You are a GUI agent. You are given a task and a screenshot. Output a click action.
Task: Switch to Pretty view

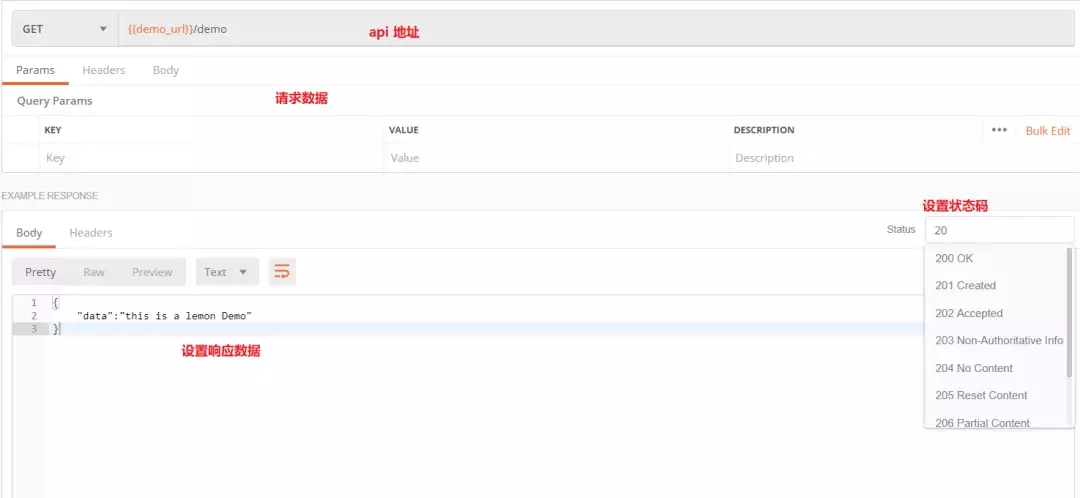pyautogui.click(x=40, y=272)
